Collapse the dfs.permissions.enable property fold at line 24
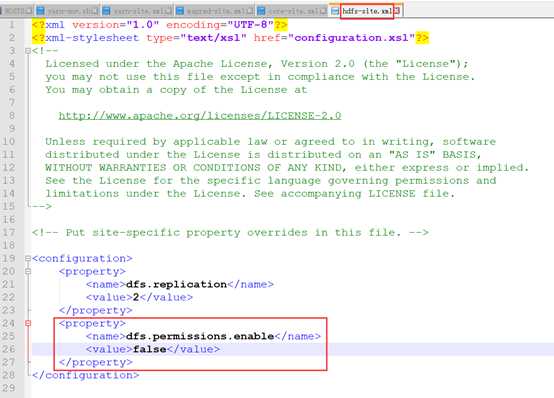554x398 pixels. [x=28, y=323]
